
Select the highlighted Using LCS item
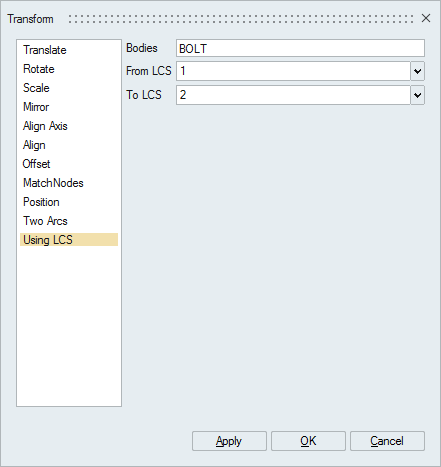[69, 240]
